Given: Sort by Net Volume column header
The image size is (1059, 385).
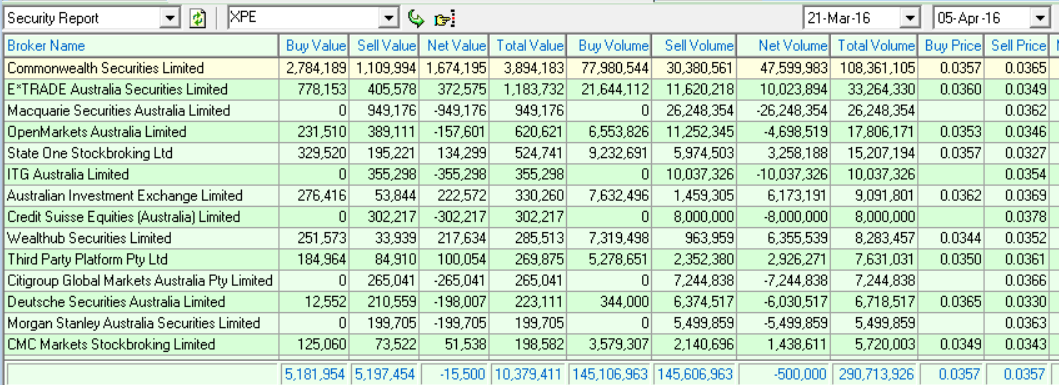Looking at the screenshot, I should [x=783, y=46].
